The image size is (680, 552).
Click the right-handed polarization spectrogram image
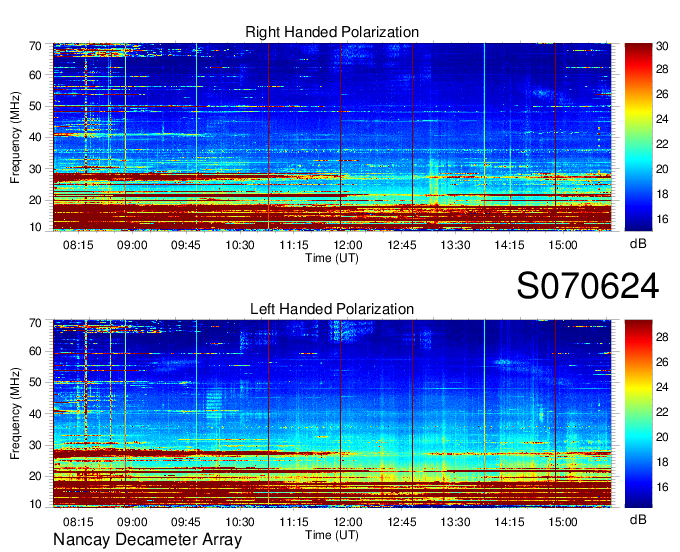[332, 137]
